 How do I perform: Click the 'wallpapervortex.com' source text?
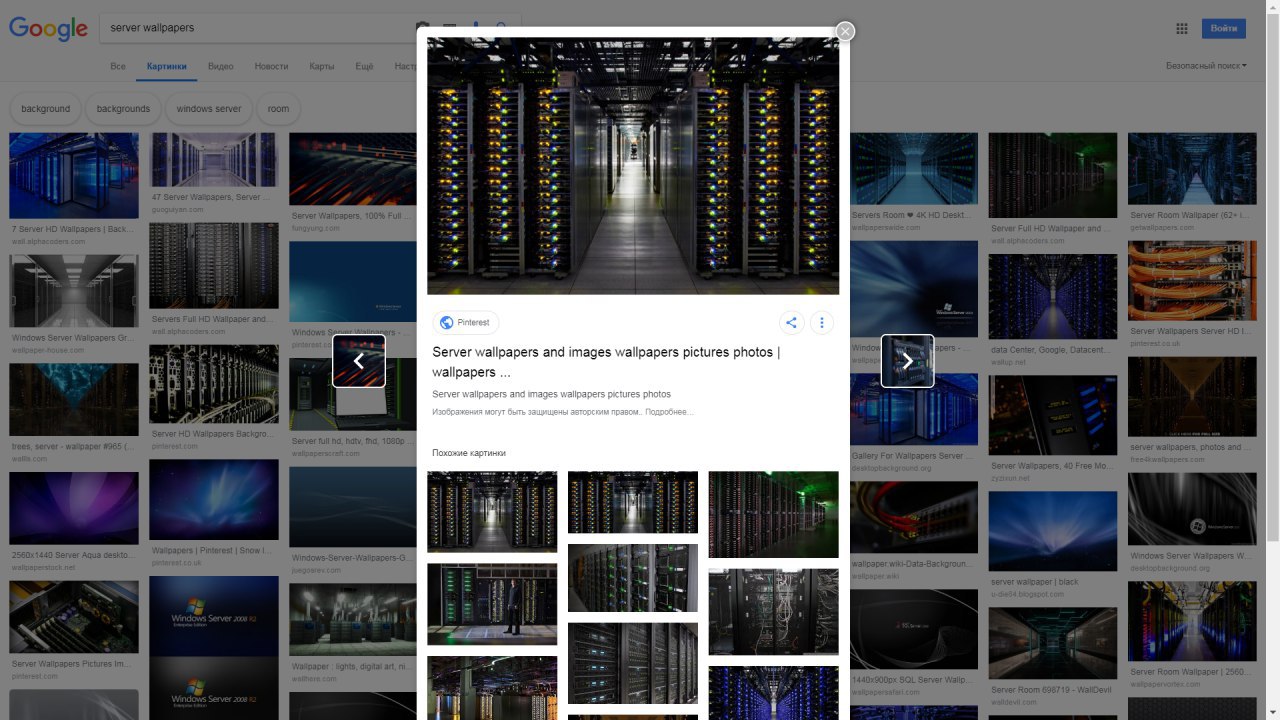[x=1165, y=684]
